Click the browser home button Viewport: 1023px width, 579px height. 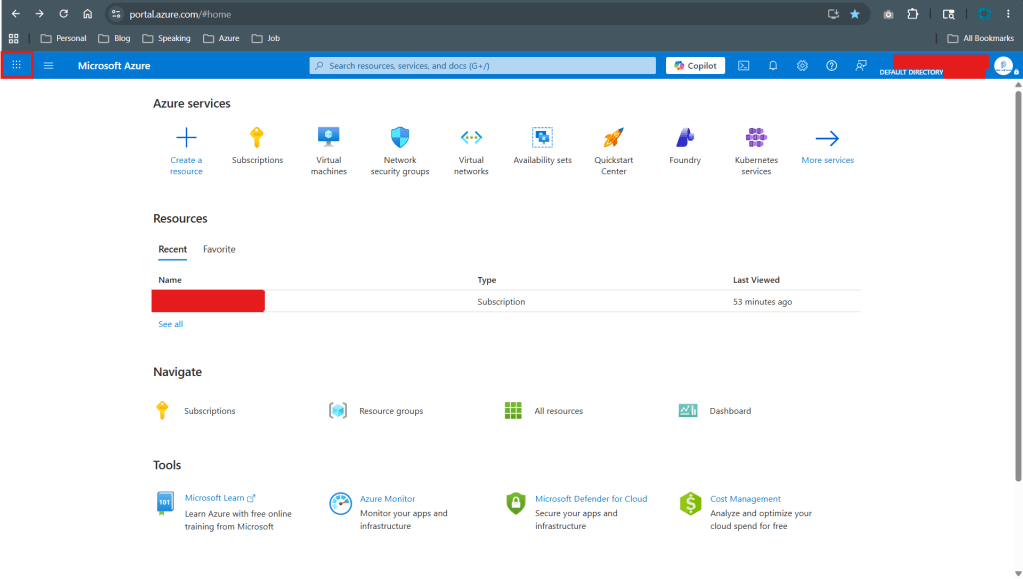87,14
